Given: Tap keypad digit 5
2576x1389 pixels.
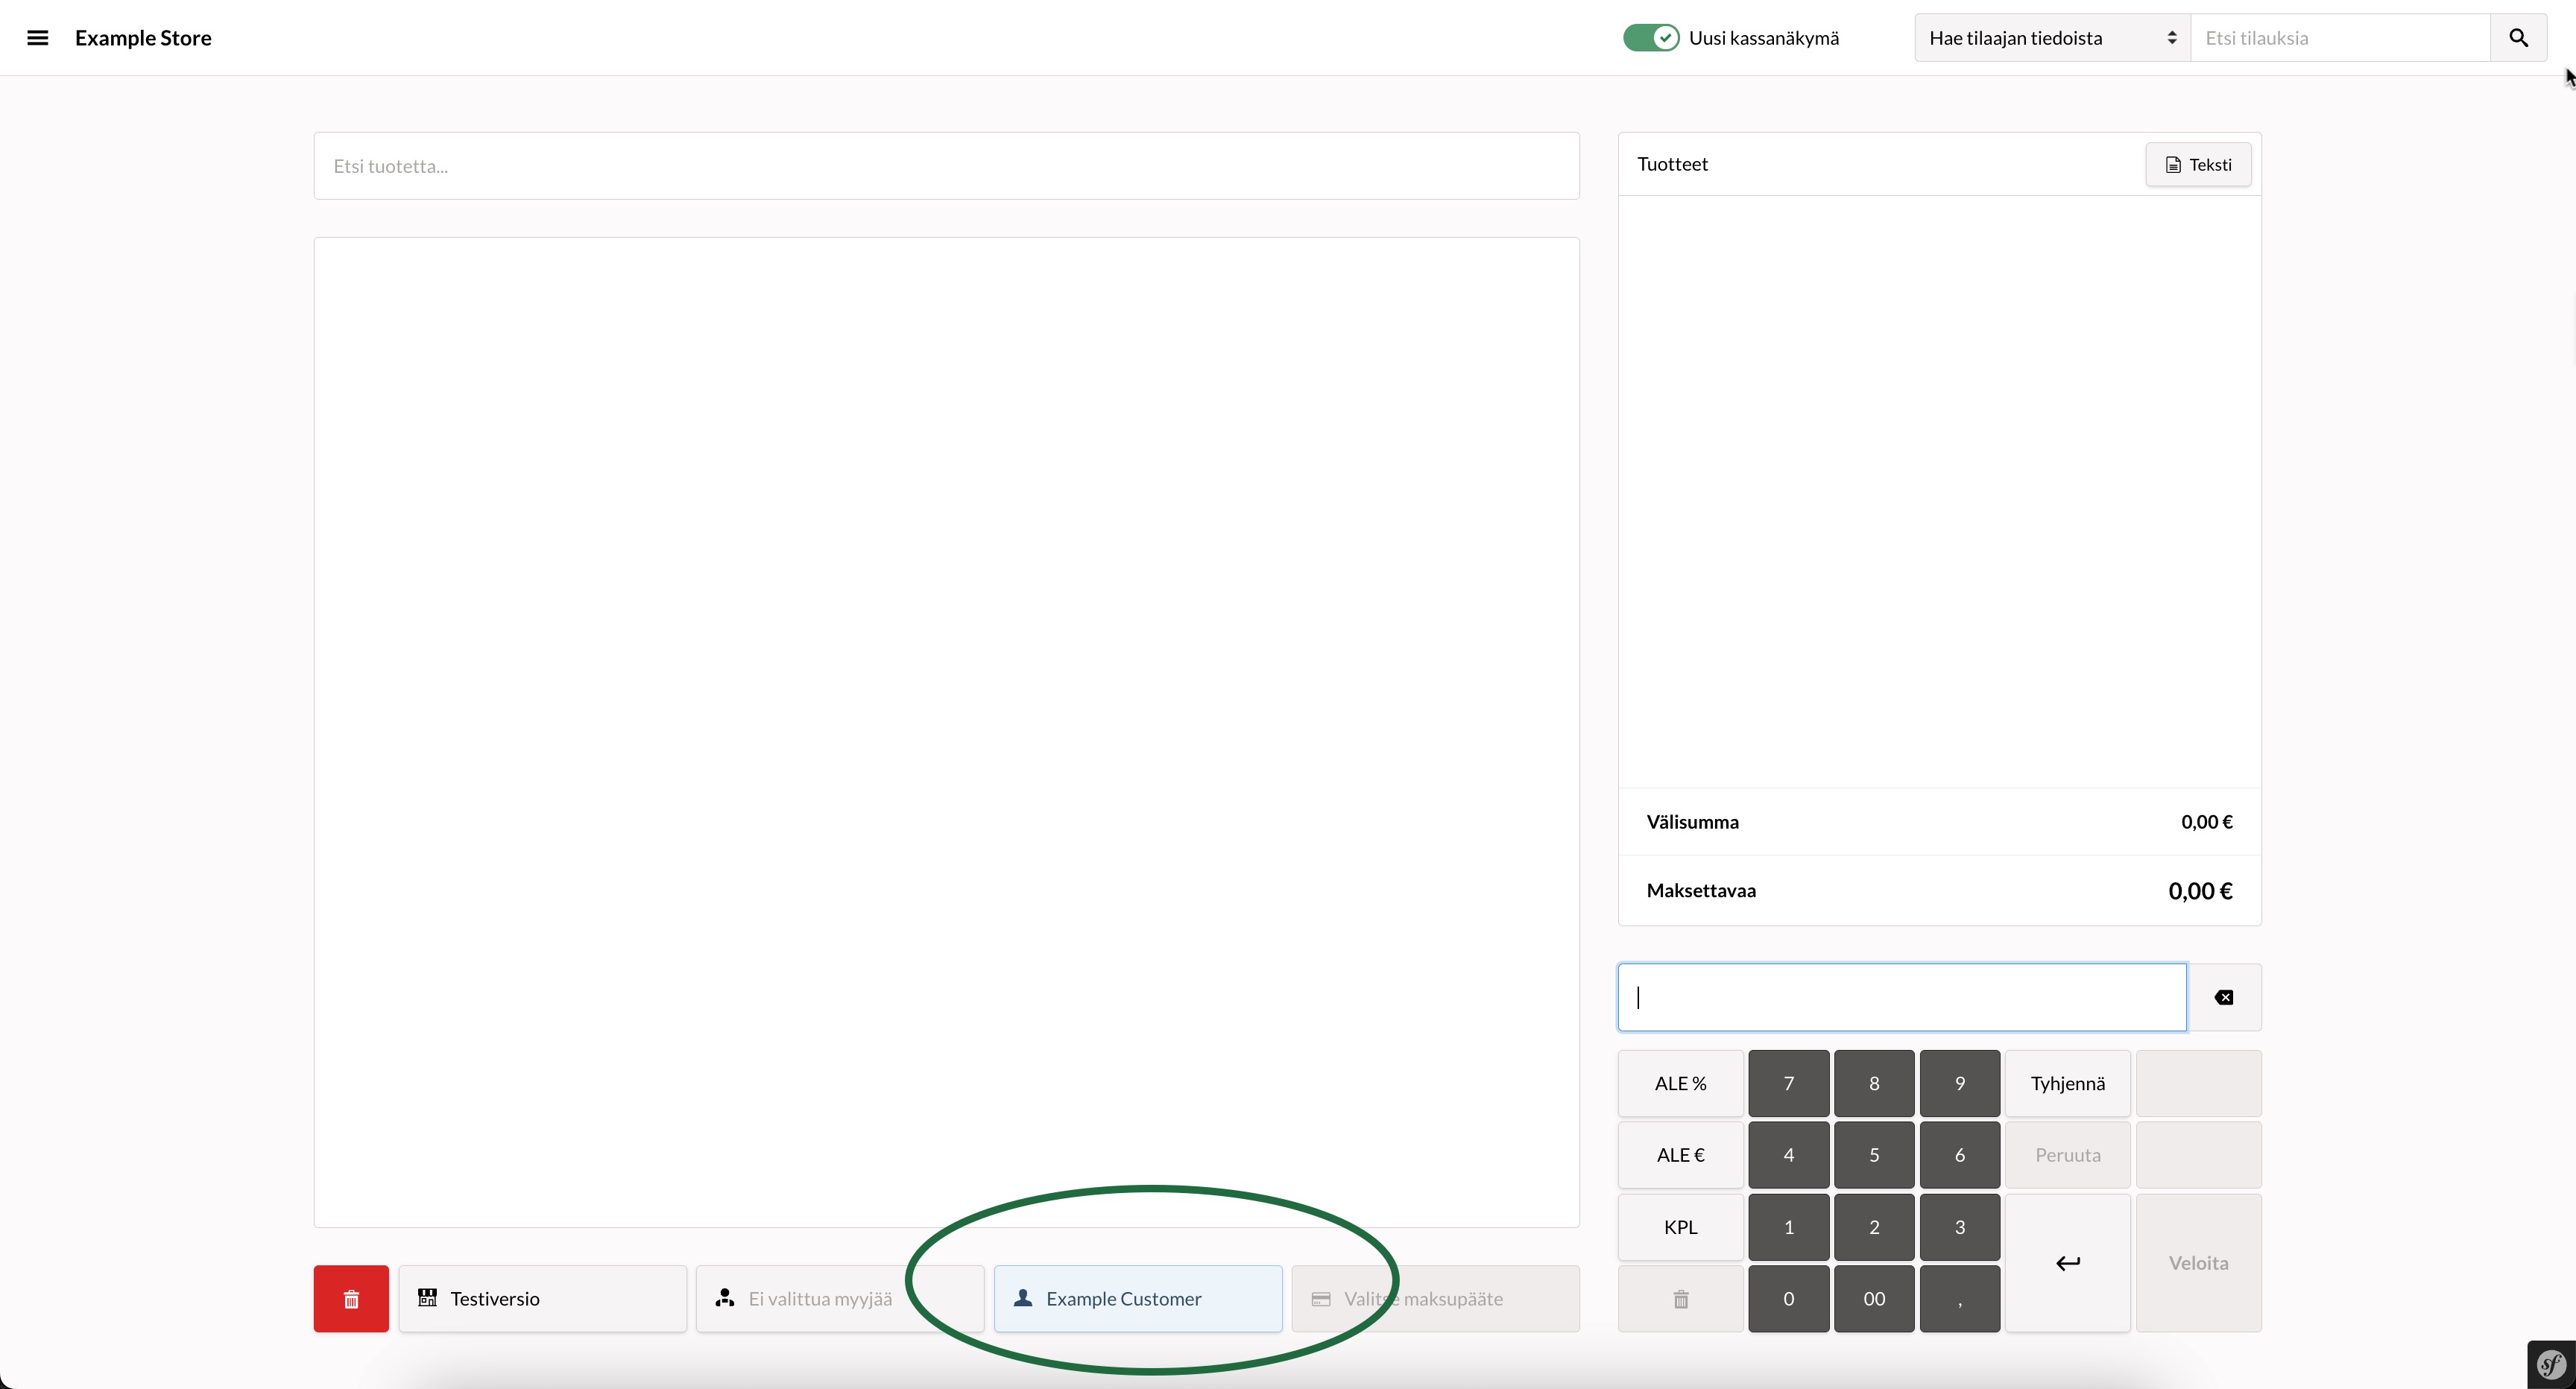Looking at the screenshot, I should point(1874,1155).
